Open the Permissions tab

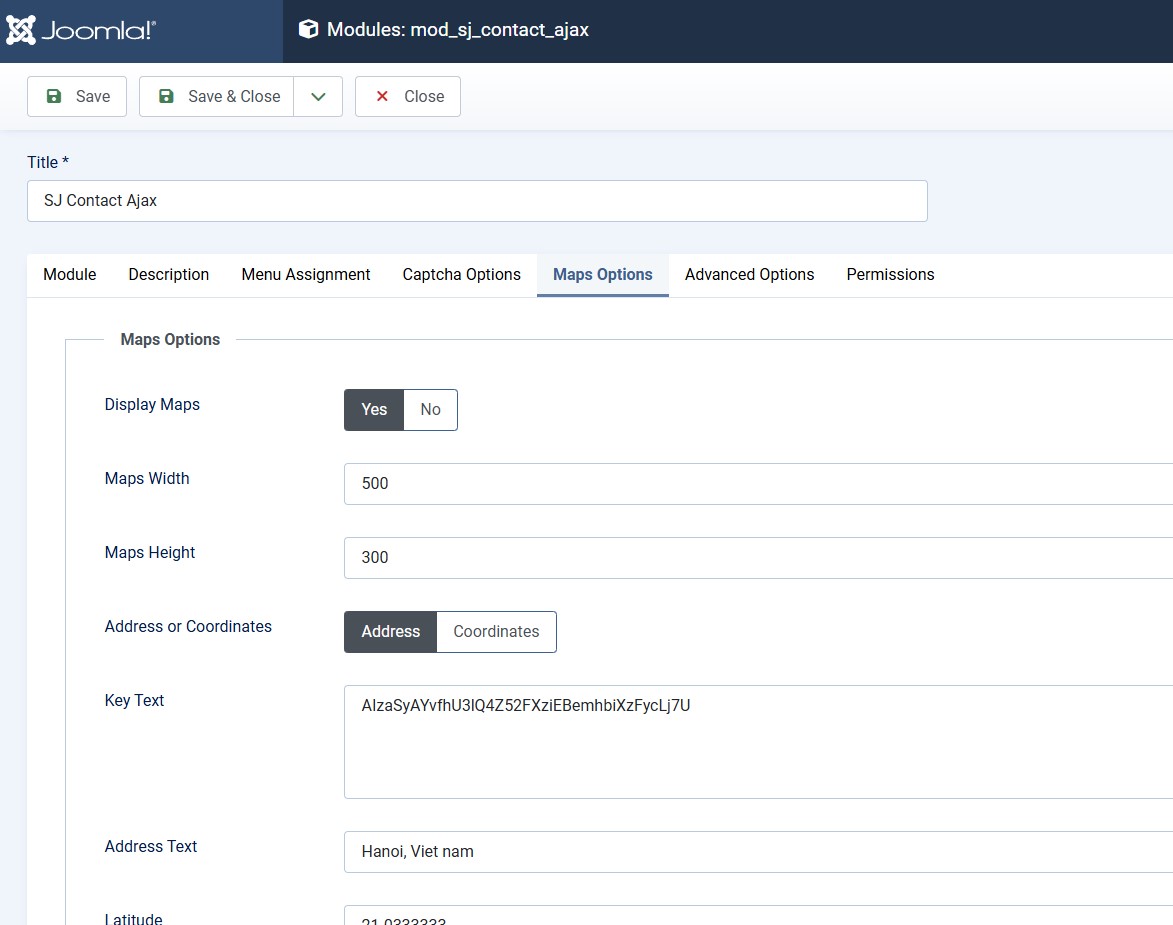pos(890,275)
